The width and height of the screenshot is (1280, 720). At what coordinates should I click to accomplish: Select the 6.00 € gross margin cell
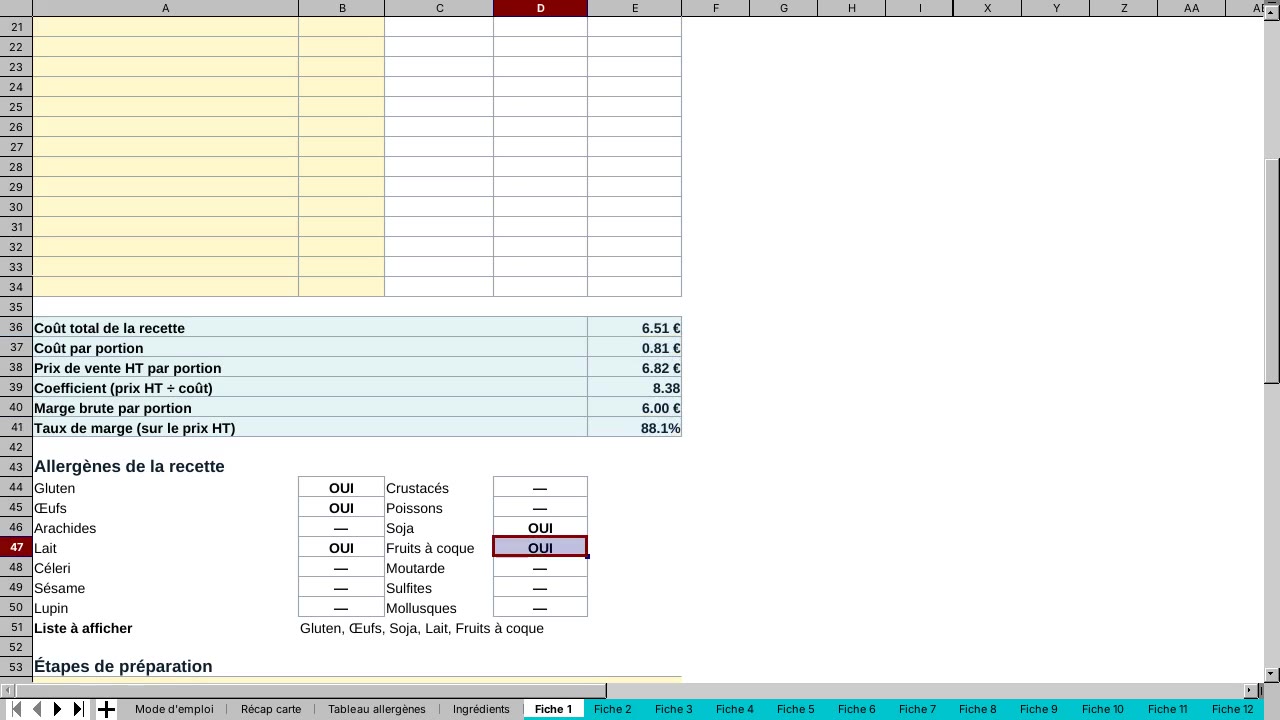634,408
